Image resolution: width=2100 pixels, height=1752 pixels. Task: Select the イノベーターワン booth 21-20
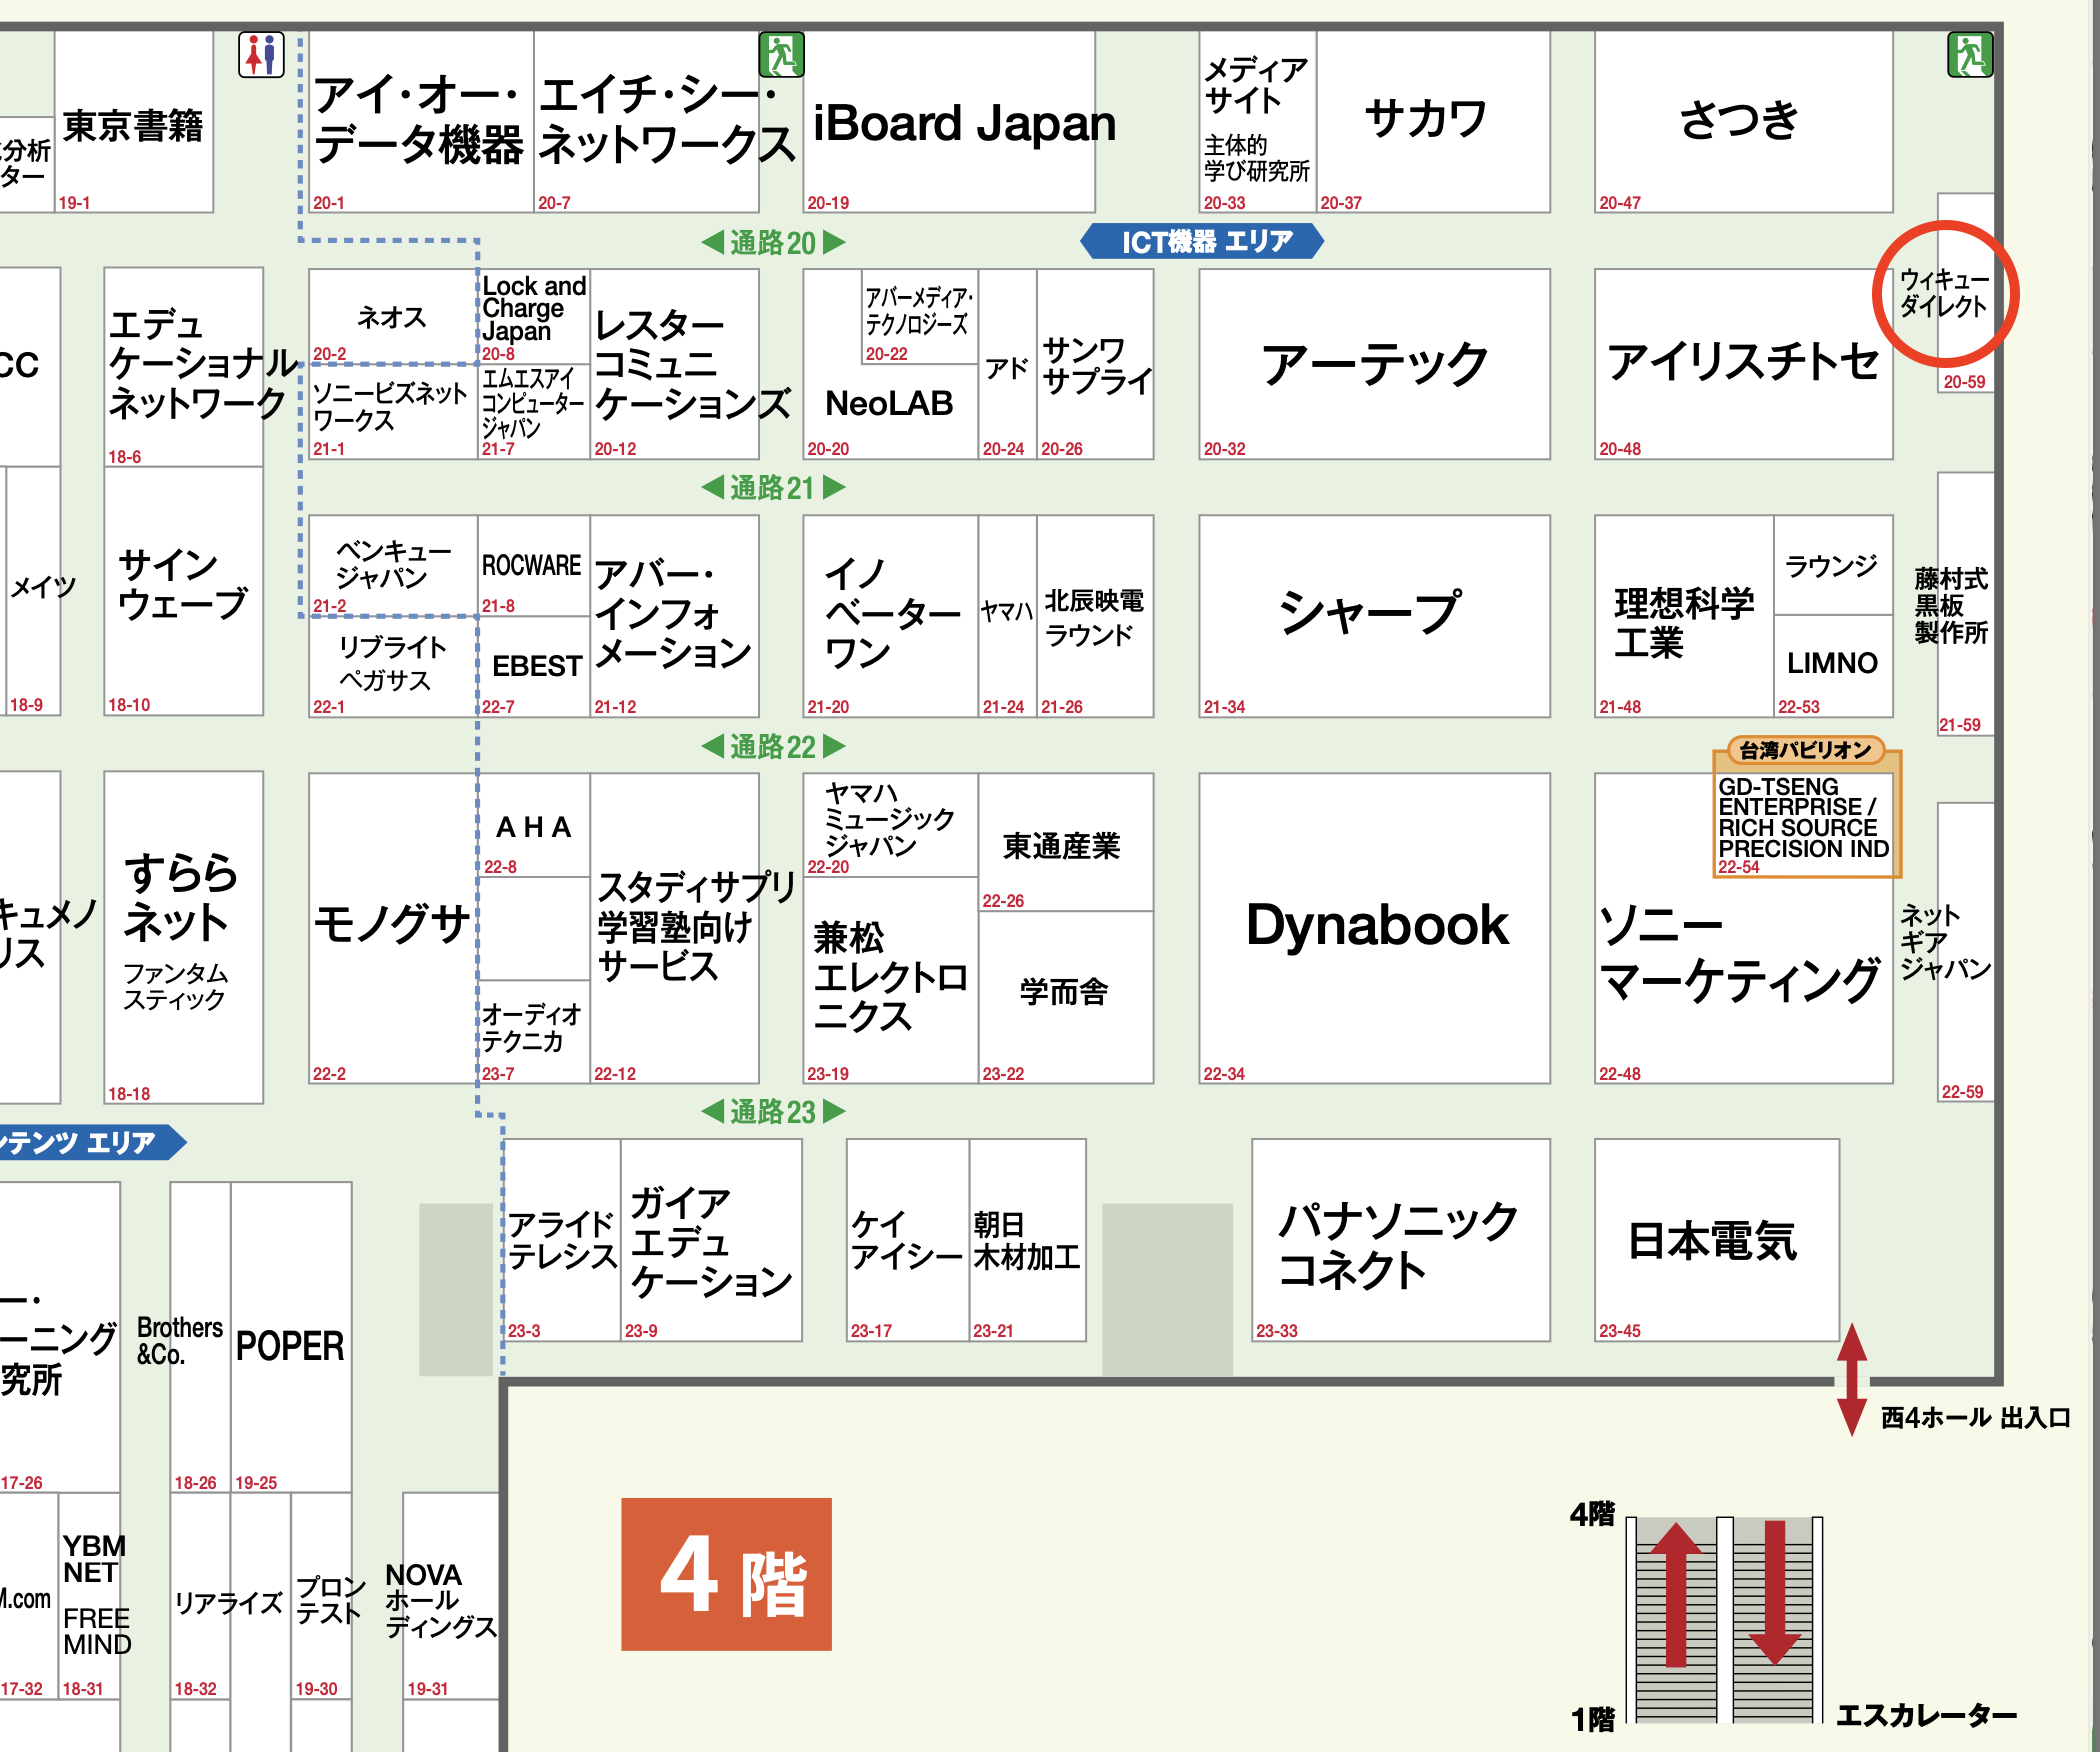[890, 616]
